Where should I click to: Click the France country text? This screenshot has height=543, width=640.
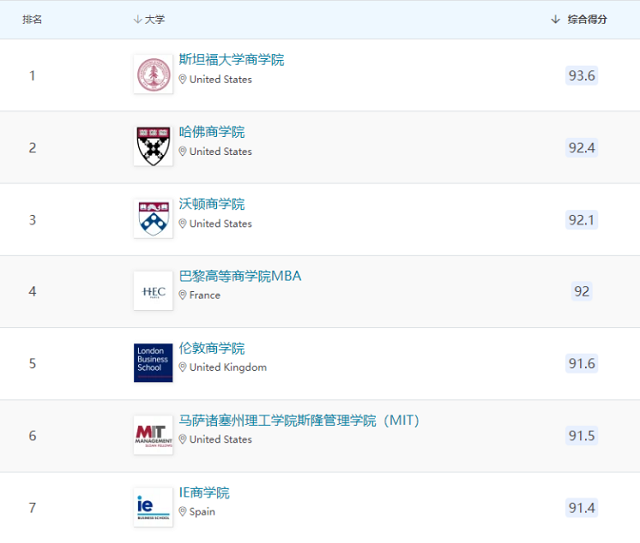[x=205, y=295]
